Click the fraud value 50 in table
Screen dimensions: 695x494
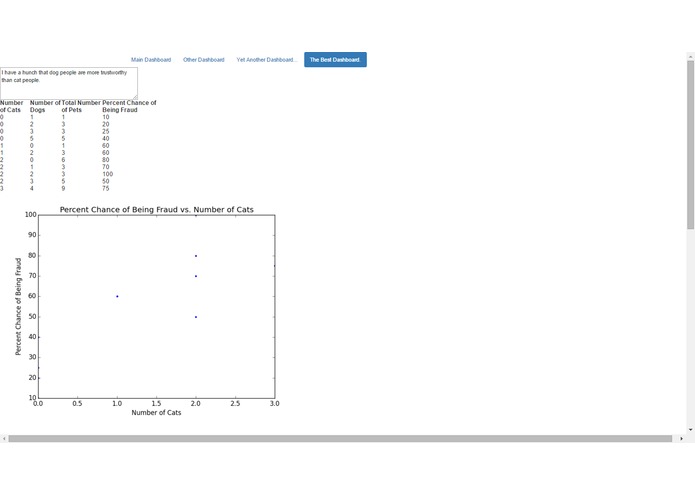pyautogui.click(x=105, y=181)
